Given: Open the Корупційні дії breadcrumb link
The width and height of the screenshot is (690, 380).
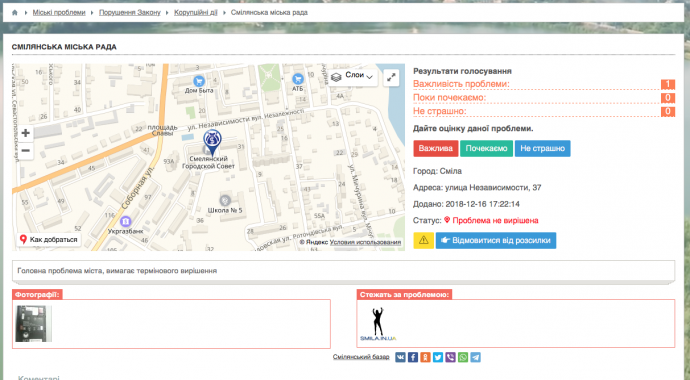Looking at the screenshot, I should (196, 12).
